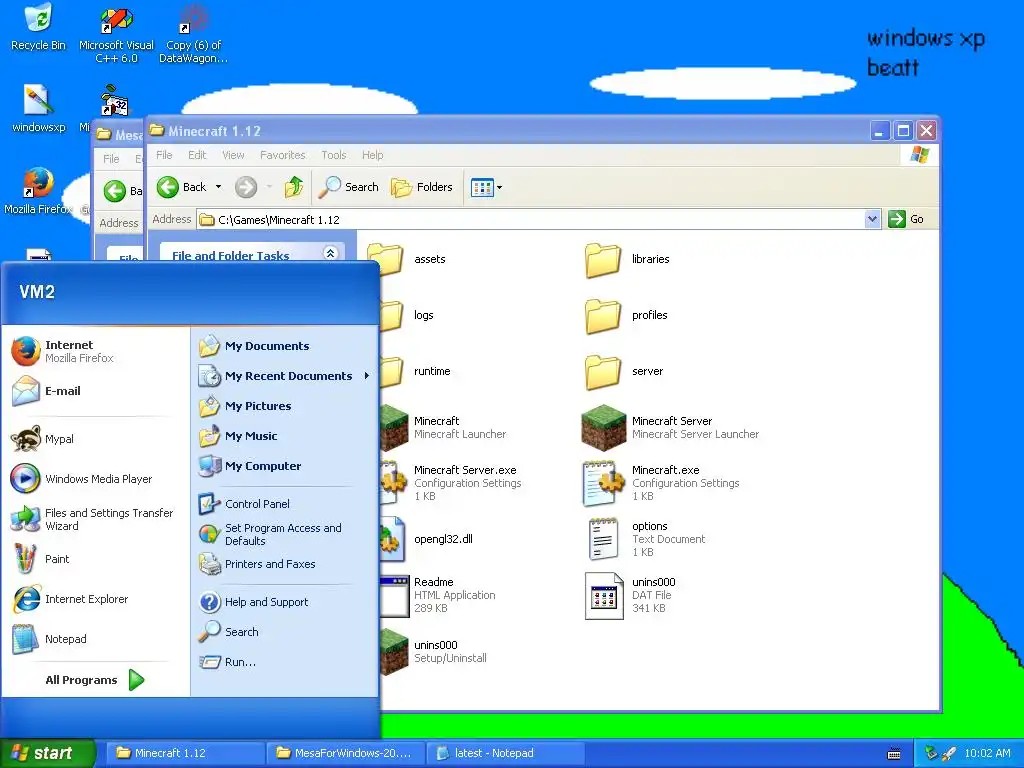Switch to Minecraft 1.12 taskbar button
The width and height of the screenshot is (1024, 768).
(185, 753)
